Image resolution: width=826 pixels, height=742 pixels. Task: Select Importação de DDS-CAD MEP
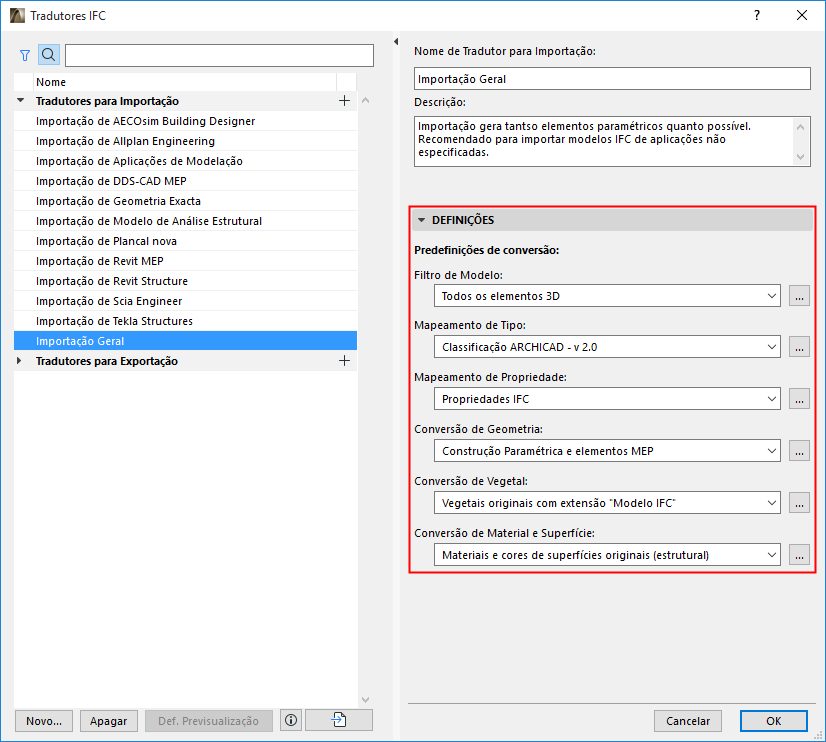click(185, 181)
